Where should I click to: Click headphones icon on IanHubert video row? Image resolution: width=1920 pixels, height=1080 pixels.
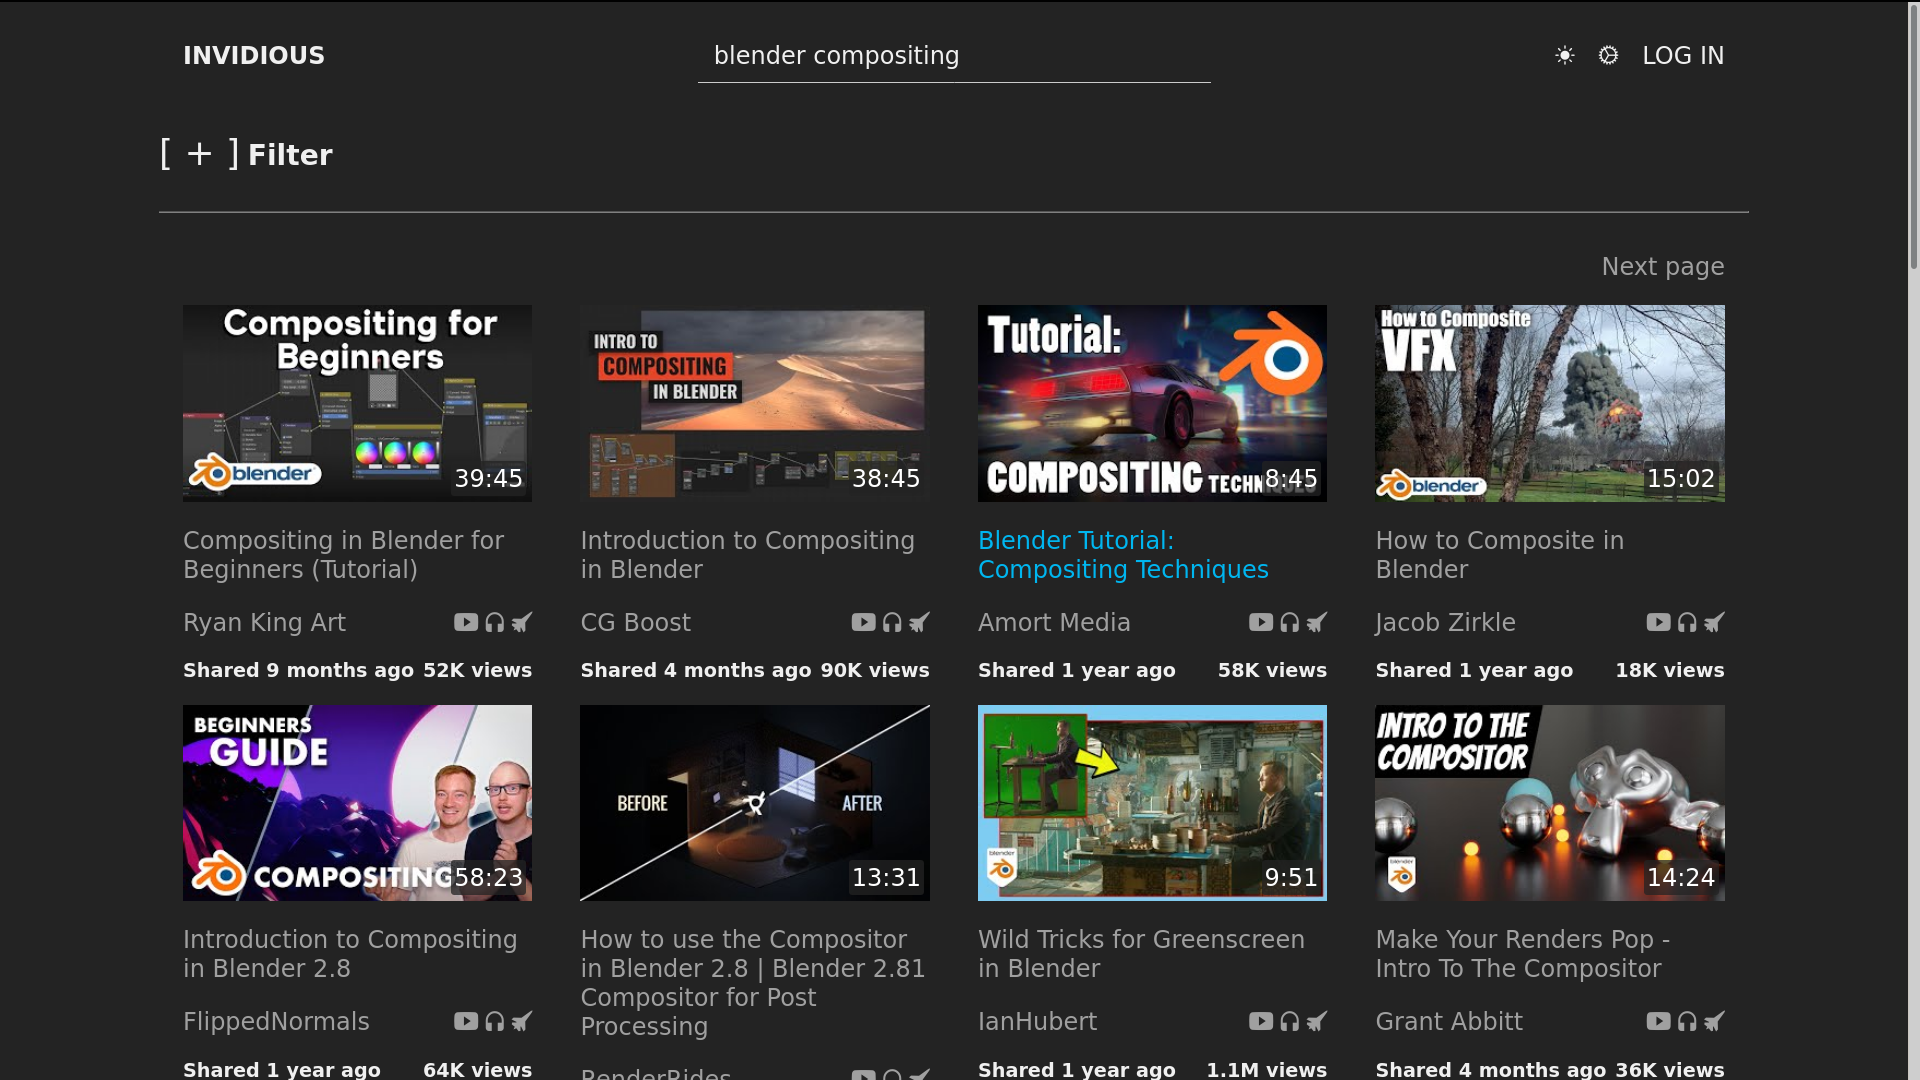(1289, 1021)
